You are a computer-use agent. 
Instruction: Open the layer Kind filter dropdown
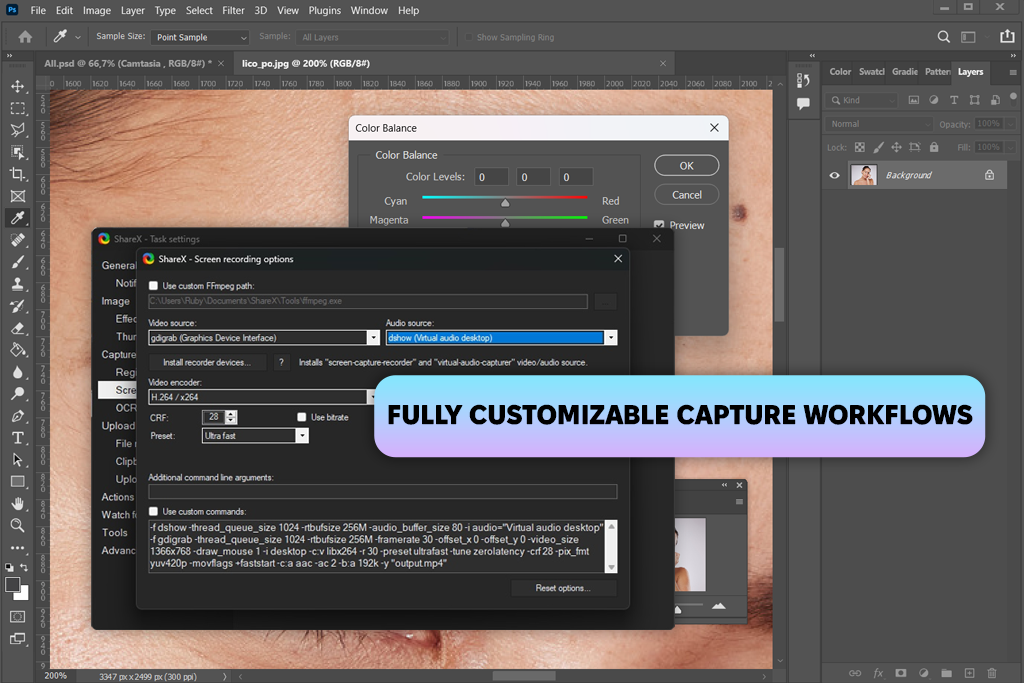click(x=861, y=100)
